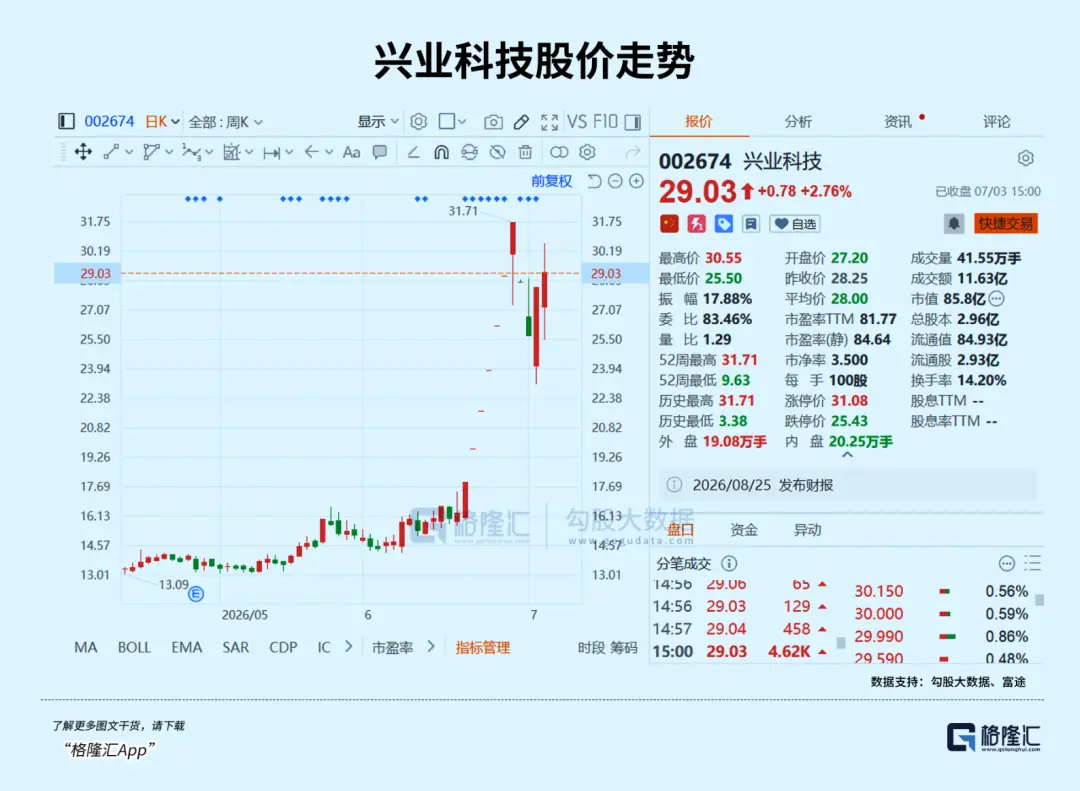Switch to the 盘口 tab

pos(680,530)
